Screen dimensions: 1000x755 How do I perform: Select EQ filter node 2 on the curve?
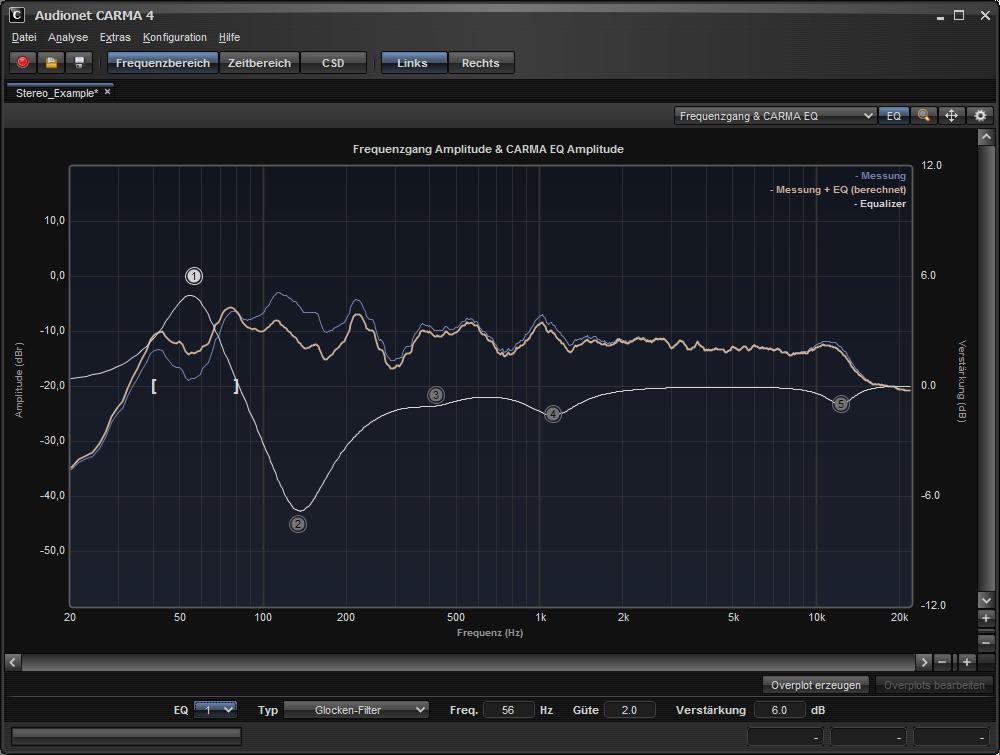298,524
